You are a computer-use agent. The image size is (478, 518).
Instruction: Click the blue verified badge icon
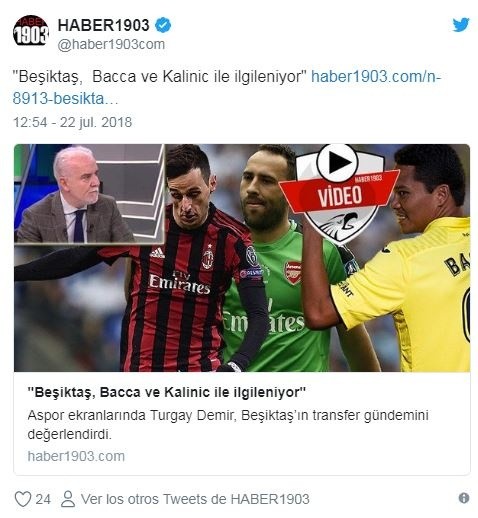click(x=163, y=26)
